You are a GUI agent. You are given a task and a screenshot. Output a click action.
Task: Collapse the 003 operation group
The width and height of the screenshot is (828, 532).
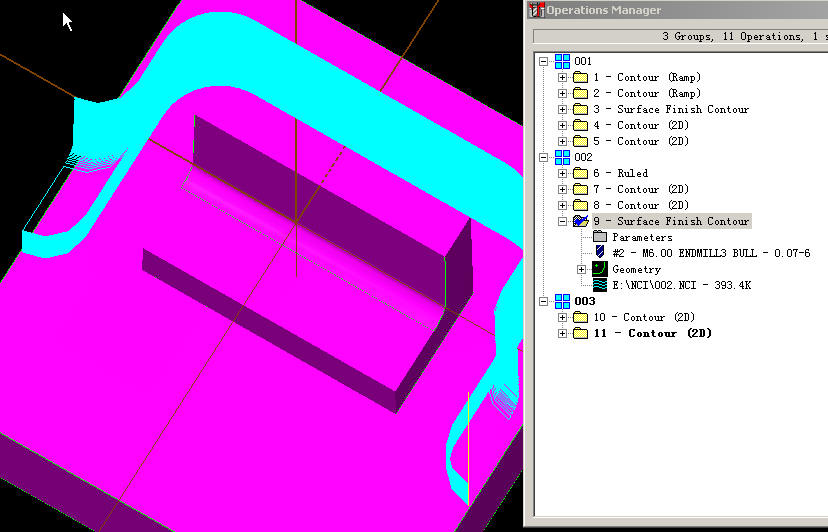543,301
